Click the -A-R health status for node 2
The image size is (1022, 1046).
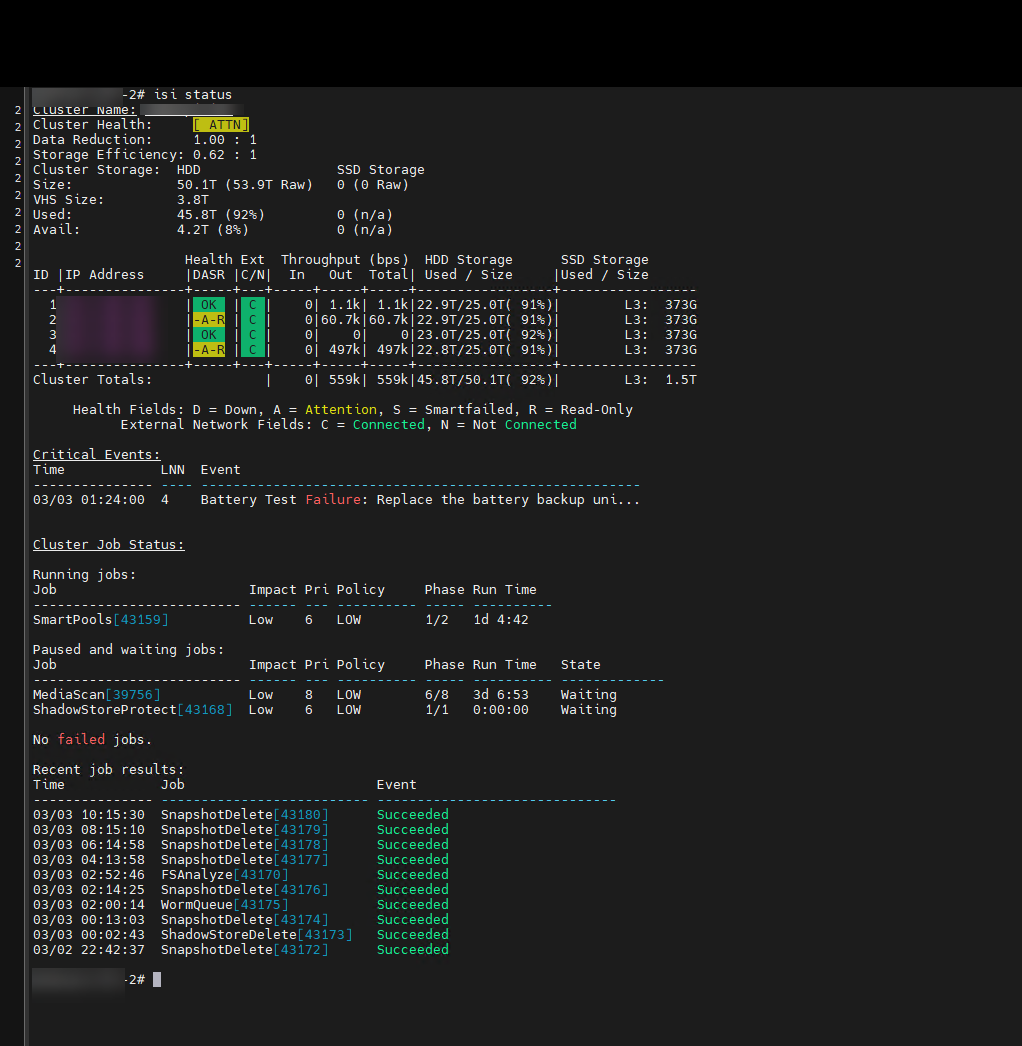click(208, 320)
